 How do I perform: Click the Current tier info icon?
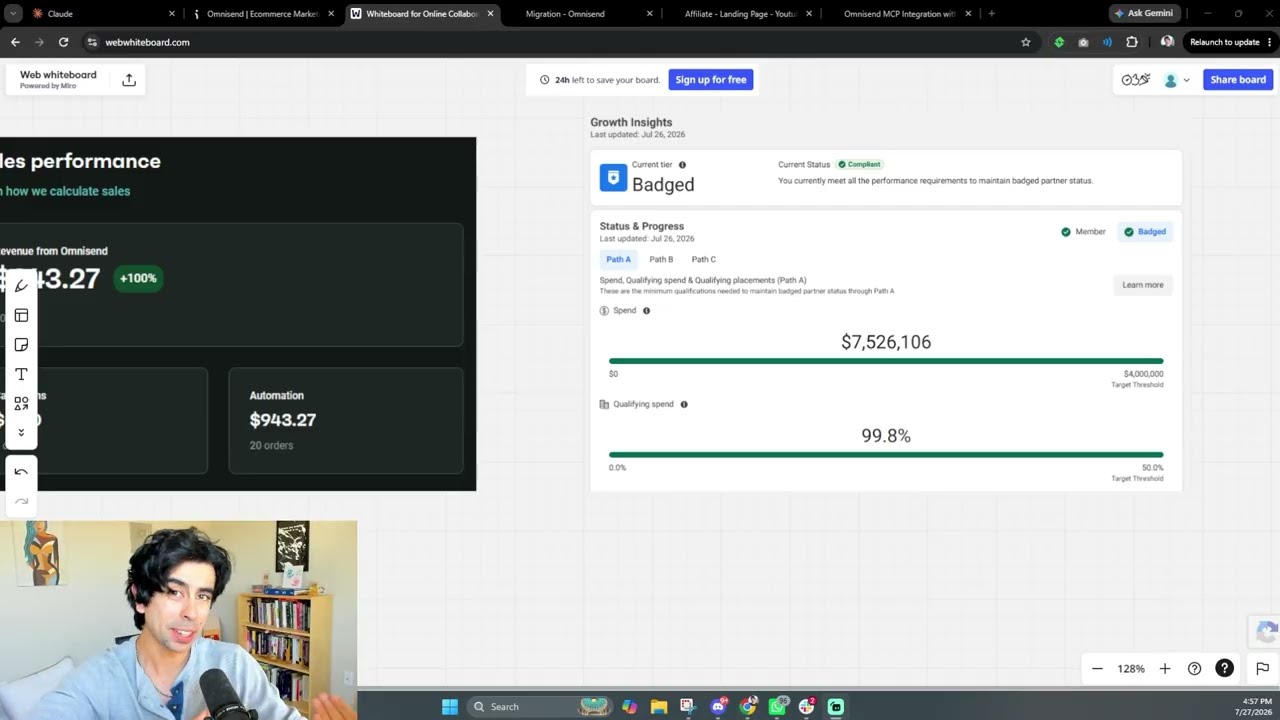(682, 165)
